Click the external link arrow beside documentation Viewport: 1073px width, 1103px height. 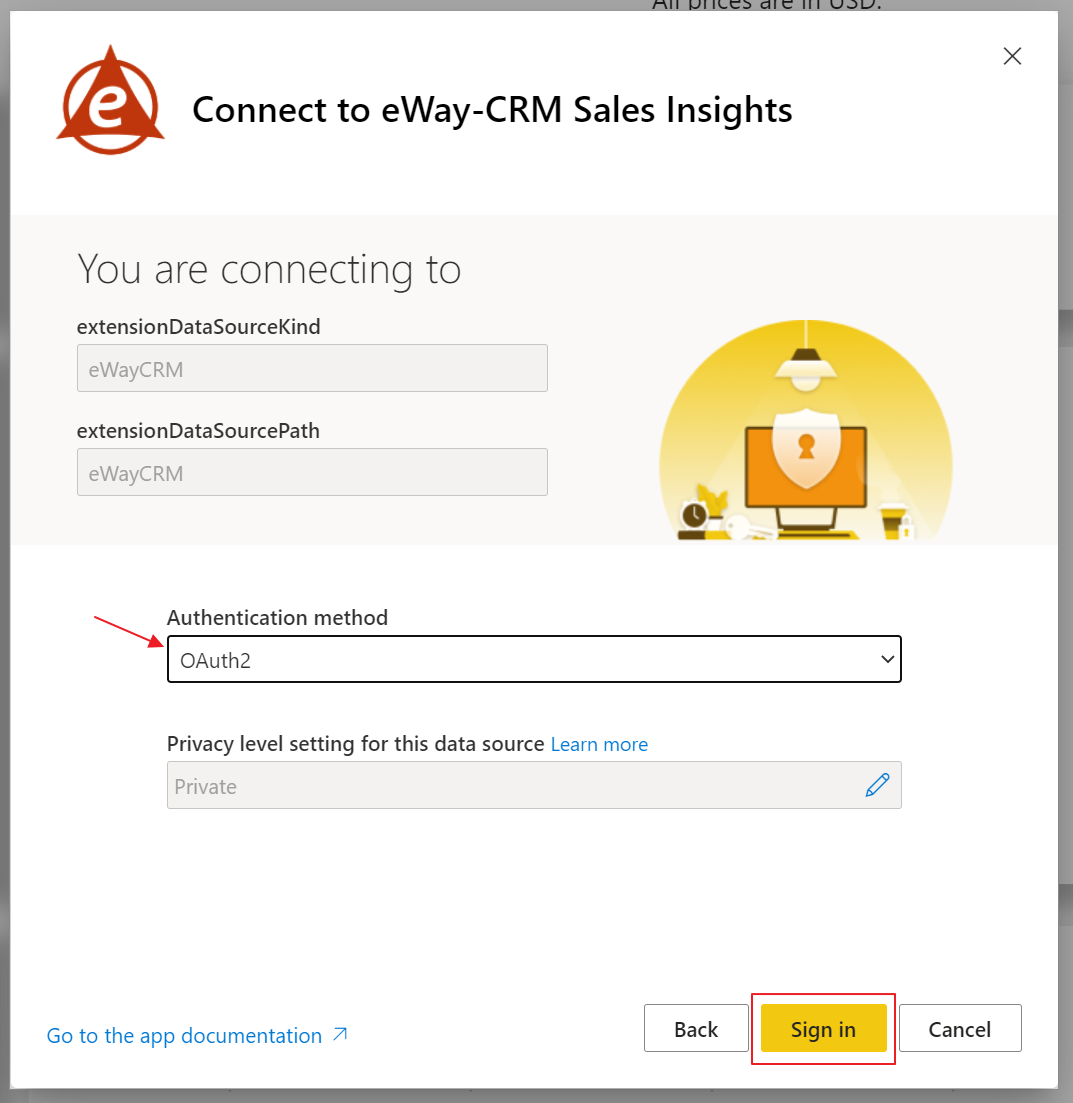pyautogui.click(x=341, y=1034)
